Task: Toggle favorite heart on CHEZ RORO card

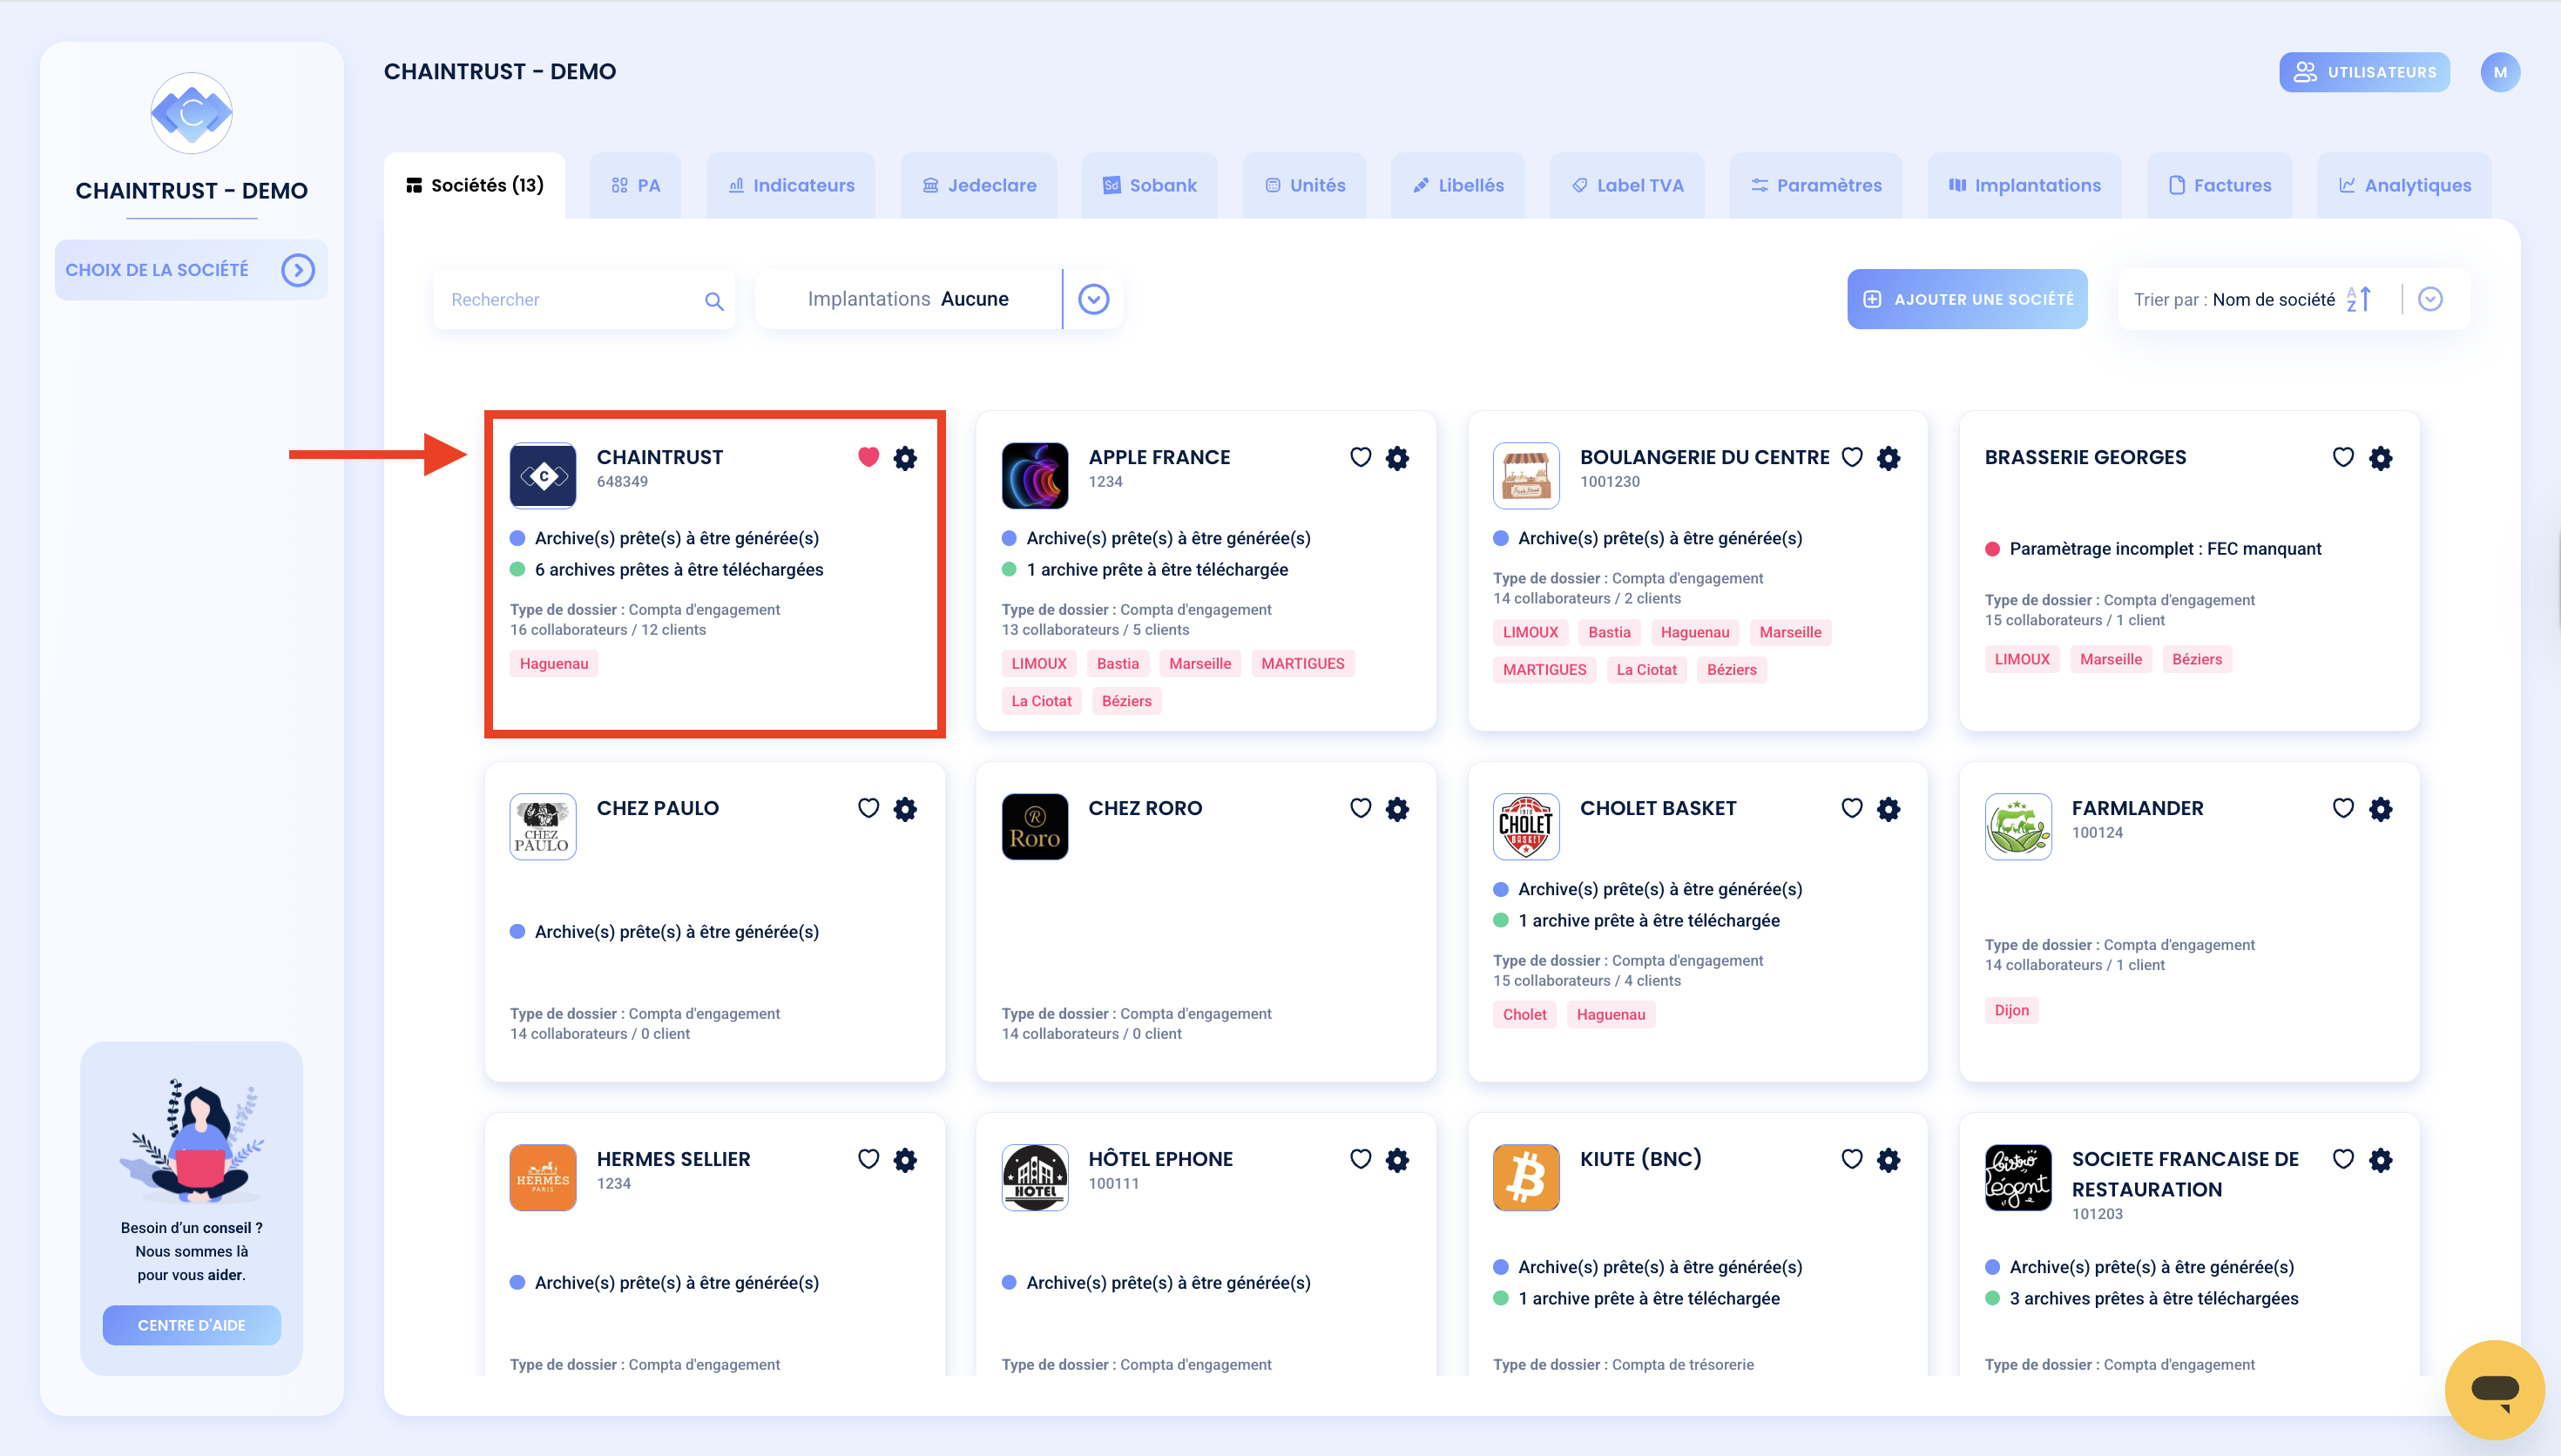Action: click(1360, 808)
